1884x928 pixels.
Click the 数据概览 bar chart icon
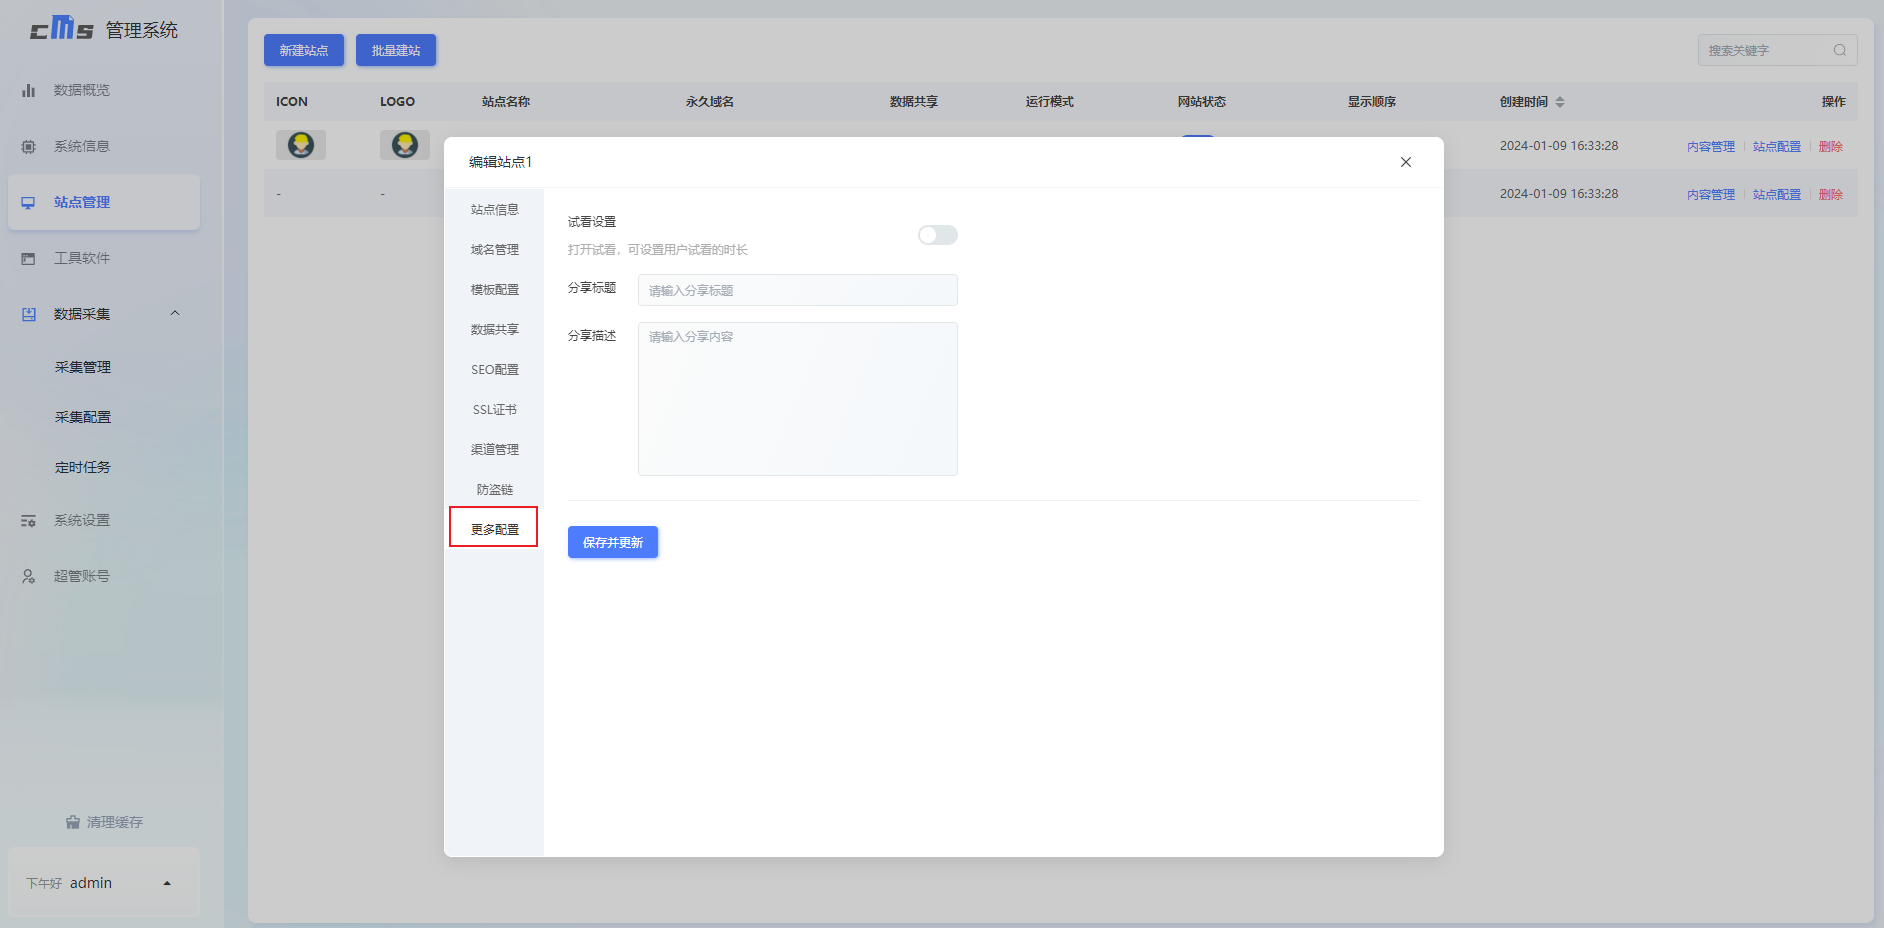point(29,90)
